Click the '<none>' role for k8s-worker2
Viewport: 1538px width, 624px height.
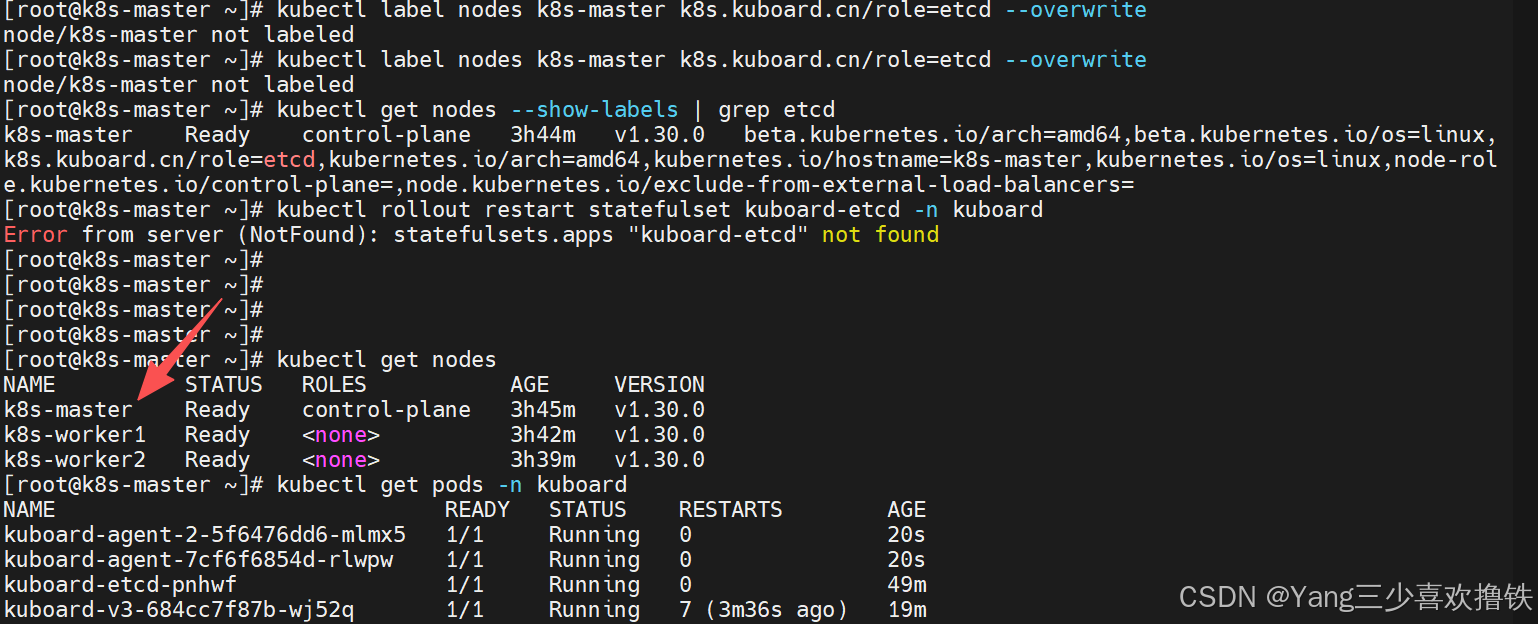341,460
